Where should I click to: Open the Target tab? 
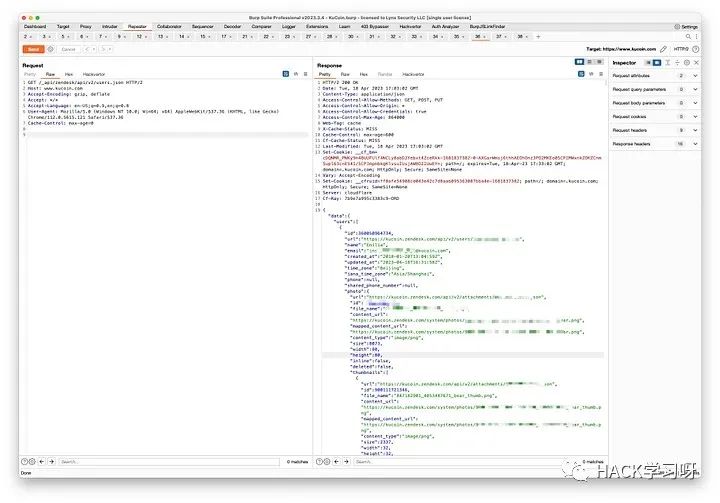click(63, 27)
